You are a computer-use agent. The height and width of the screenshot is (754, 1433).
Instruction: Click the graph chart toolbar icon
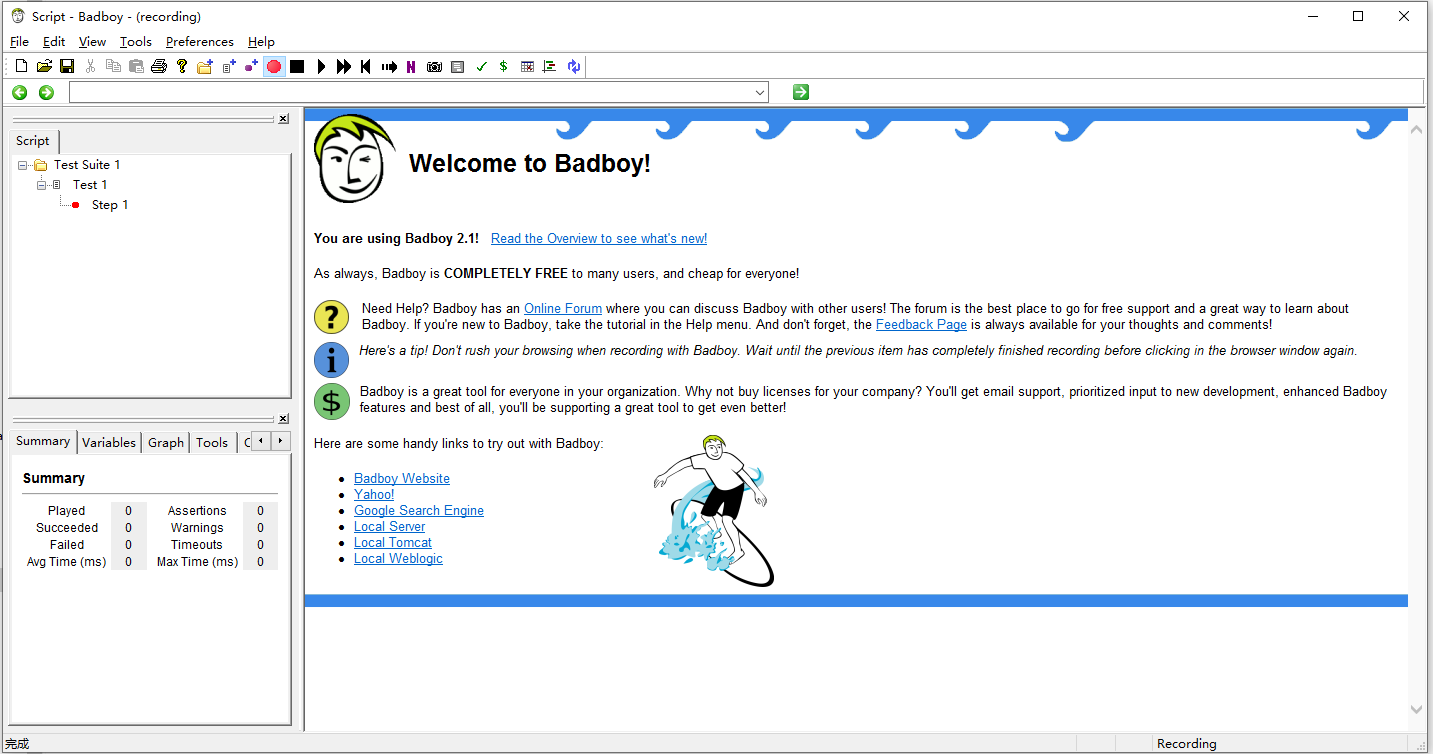(x=549, y=67)
